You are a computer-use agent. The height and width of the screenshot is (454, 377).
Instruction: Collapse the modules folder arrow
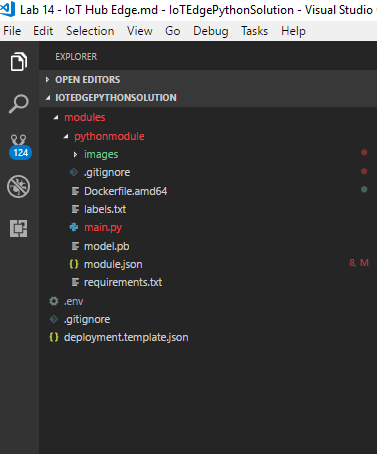[x=56, y=117]
